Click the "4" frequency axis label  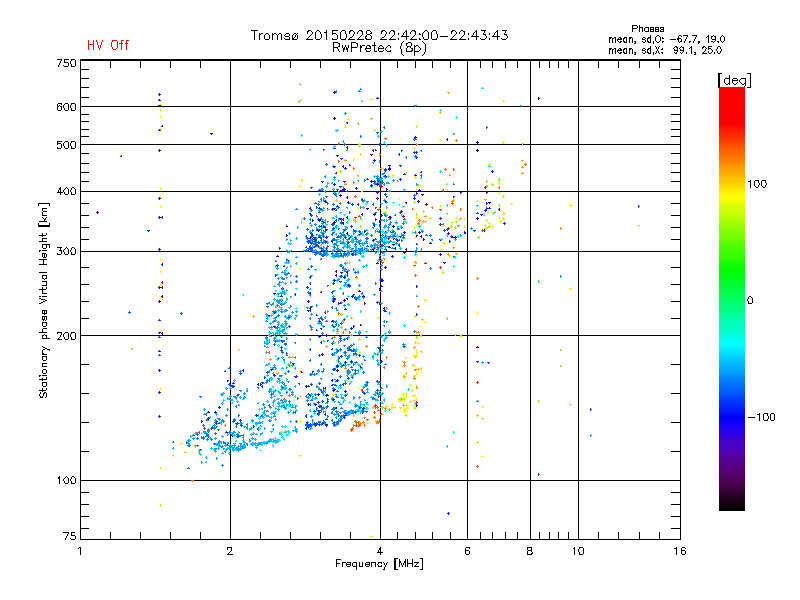(380, 551)
